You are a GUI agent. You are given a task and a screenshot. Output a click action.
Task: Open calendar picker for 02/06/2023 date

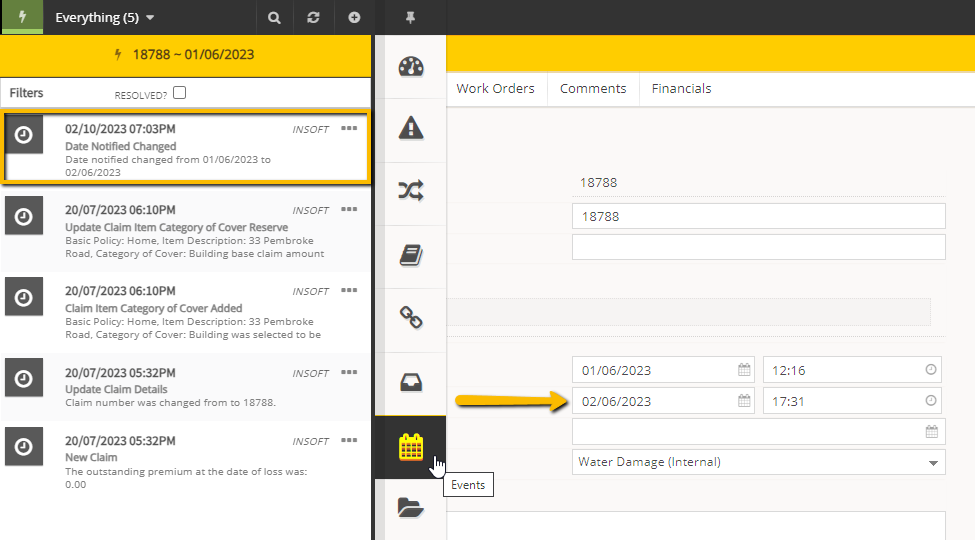(x=744, y=401)
